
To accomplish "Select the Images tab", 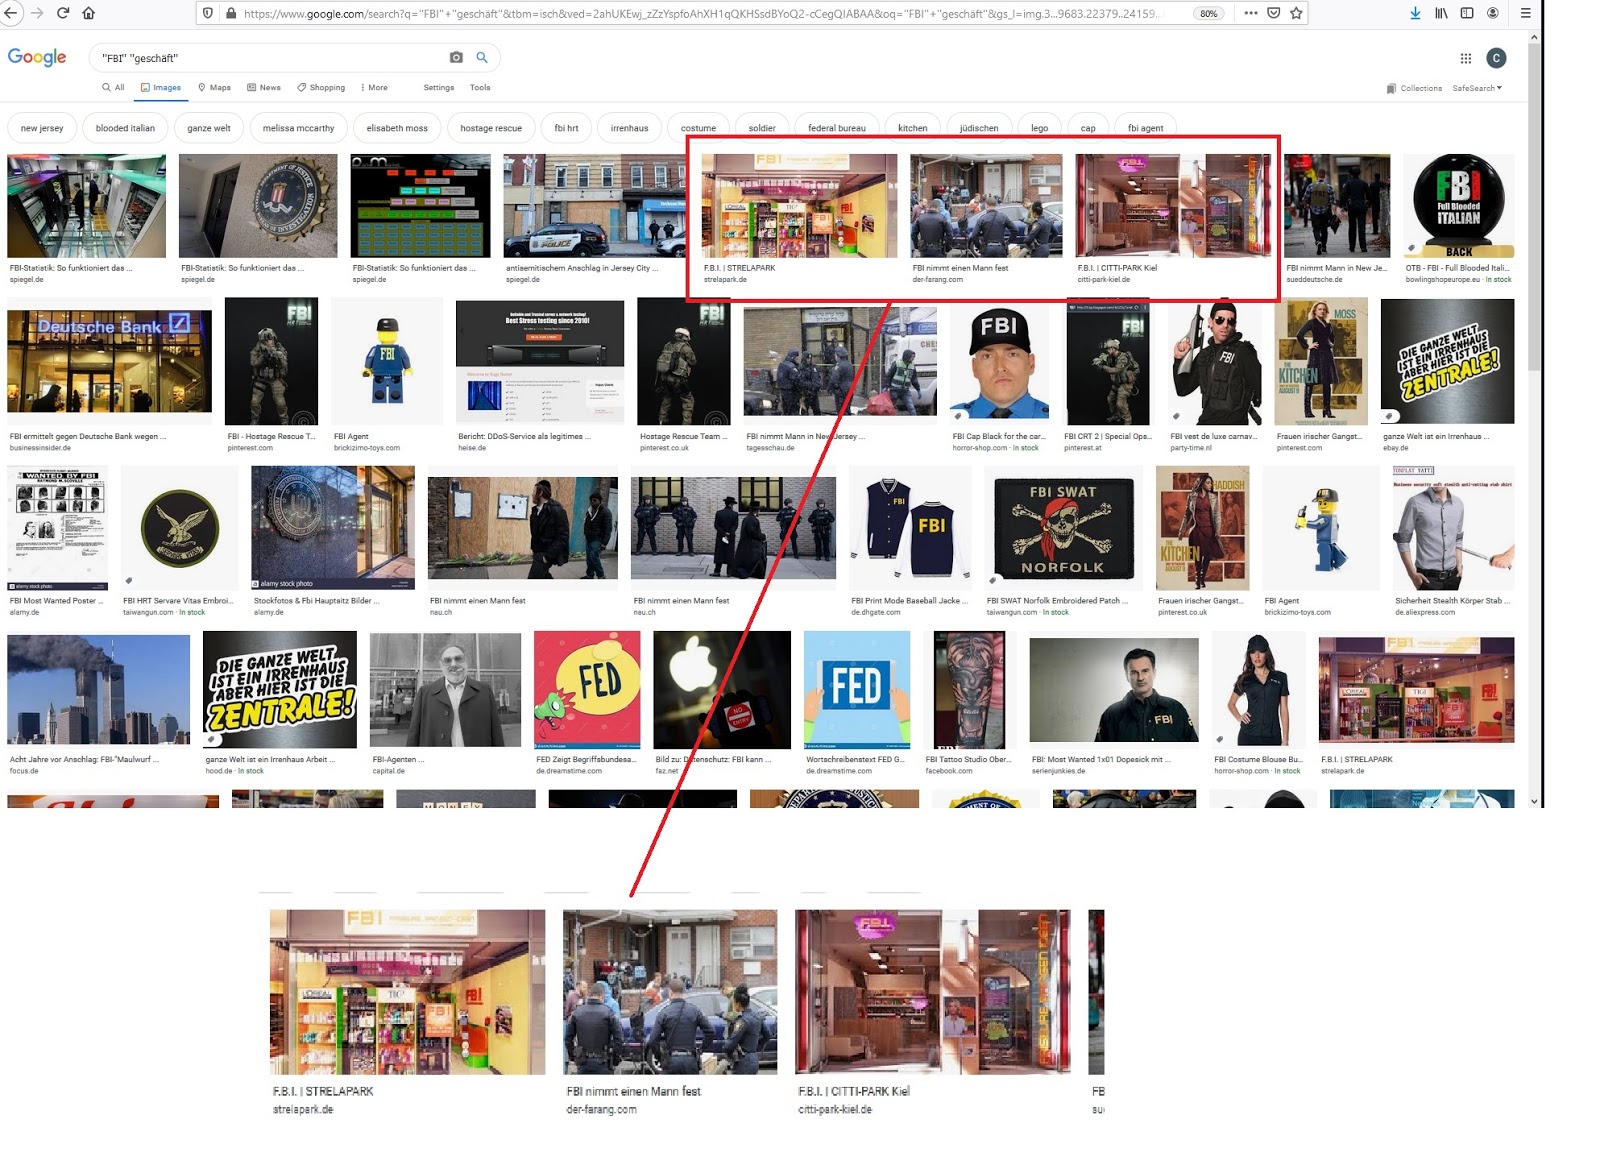I will (x=161, y=87).
